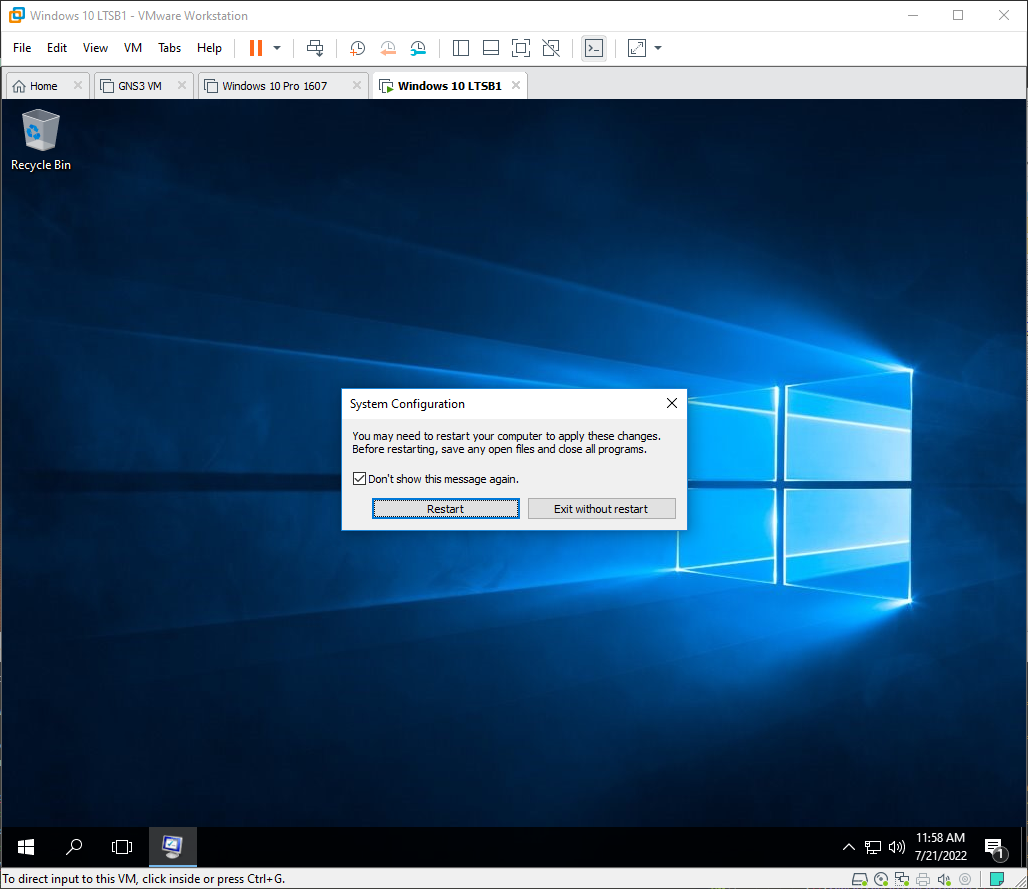
Task: Click the hard disk device status icon
Action: click(860, 879)
